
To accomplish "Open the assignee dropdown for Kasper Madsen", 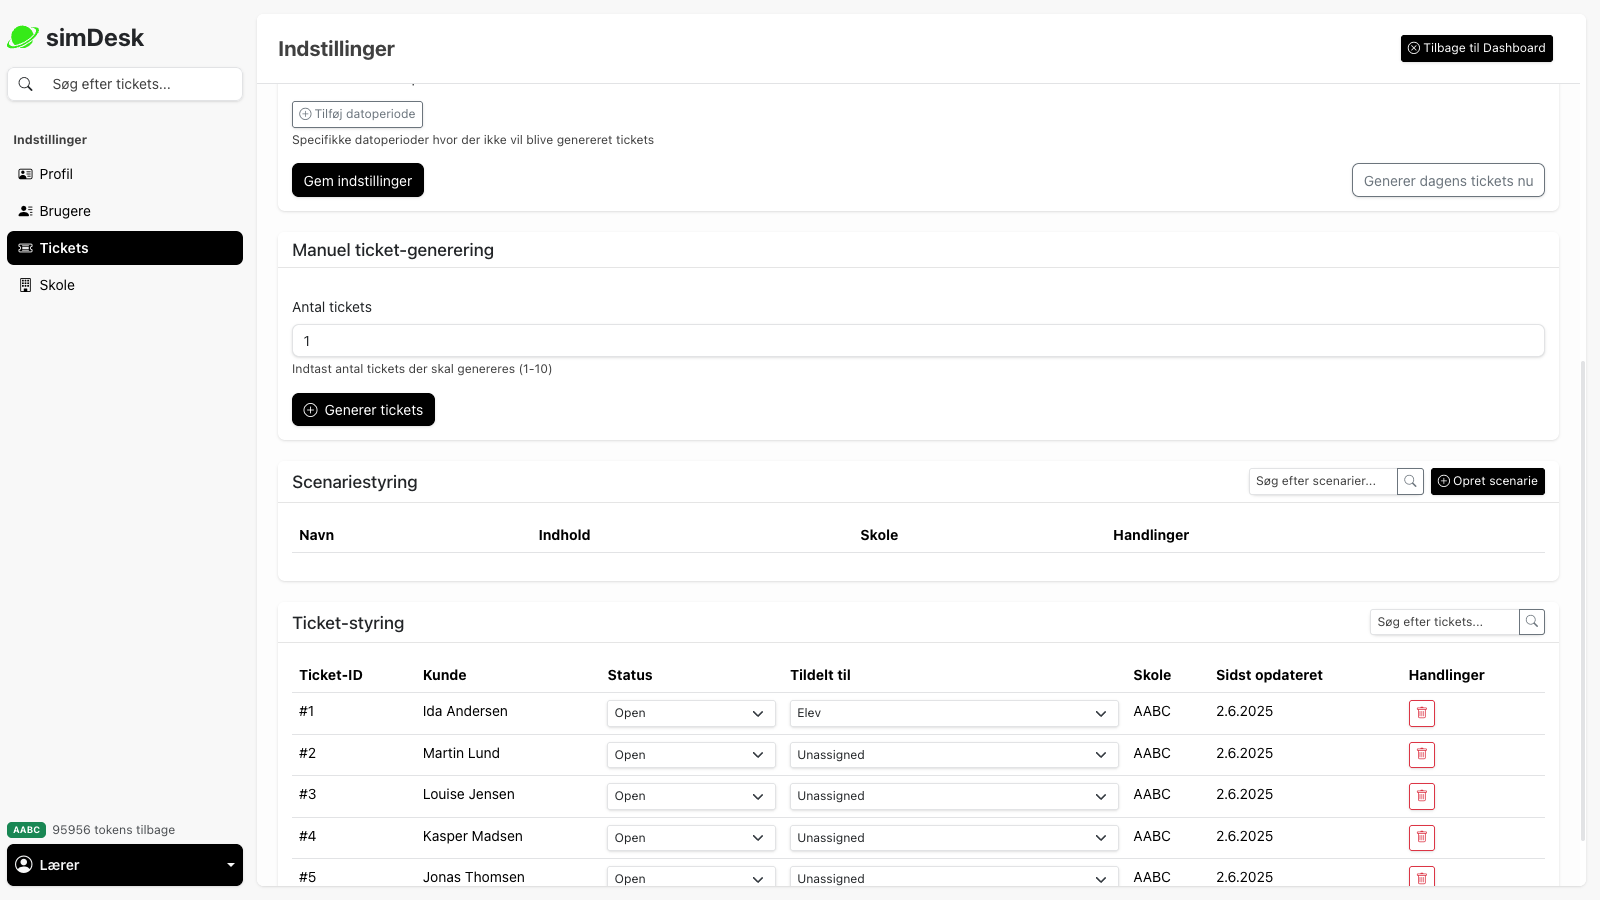I will (x=952, y=837).
